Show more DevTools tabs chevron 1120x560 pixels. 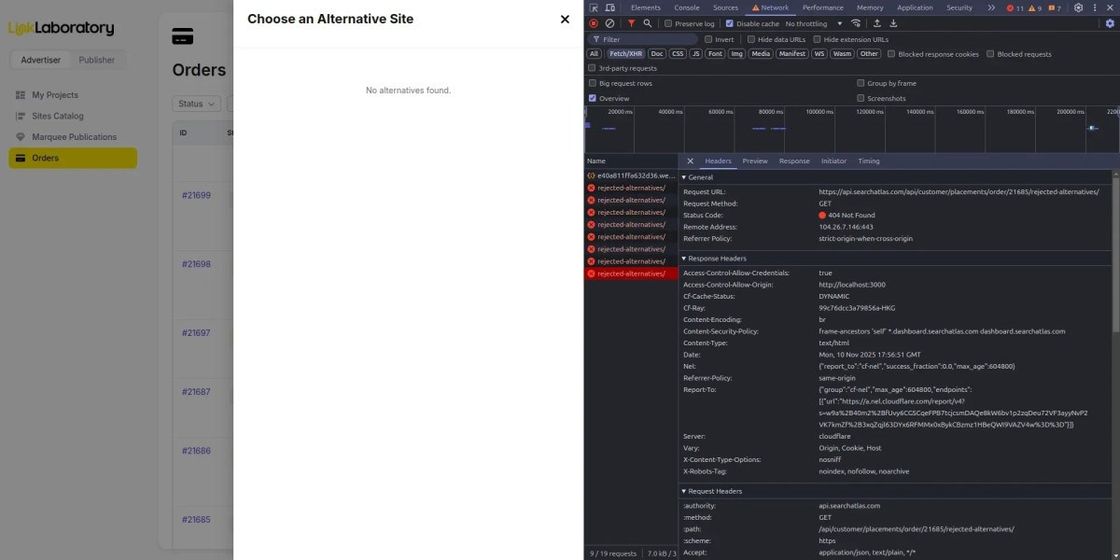click(991, 8)
